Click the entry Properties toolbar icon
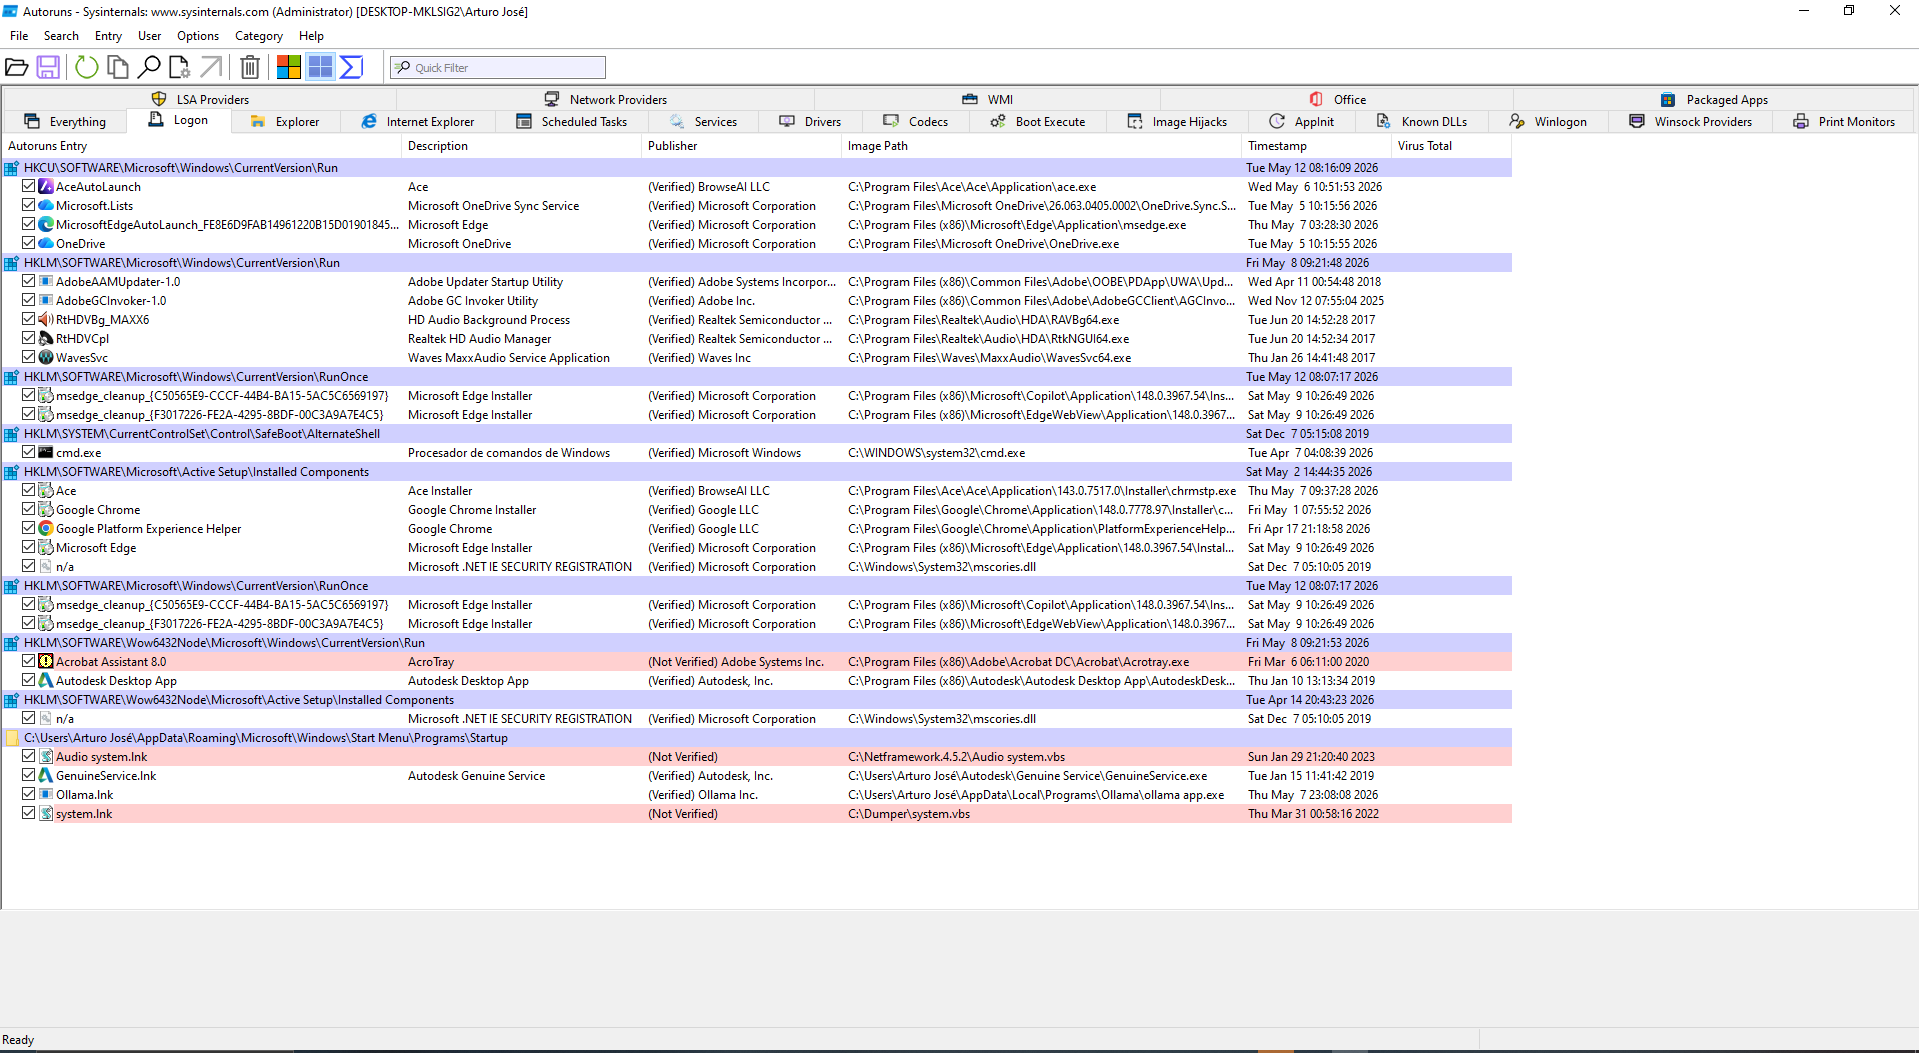This screenshot has height=1053, width=1919. 179,67
